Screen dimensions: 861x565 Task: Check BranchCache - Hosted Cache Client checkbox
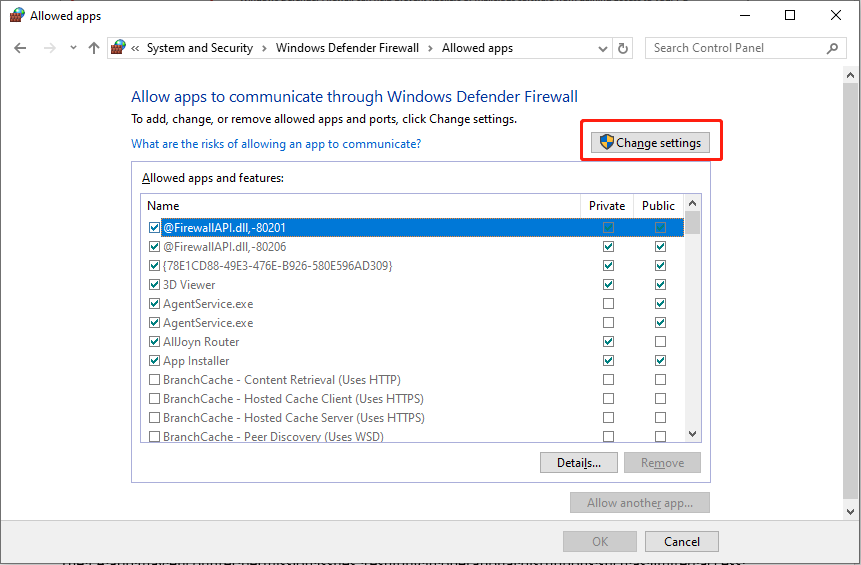pos(154,399)
